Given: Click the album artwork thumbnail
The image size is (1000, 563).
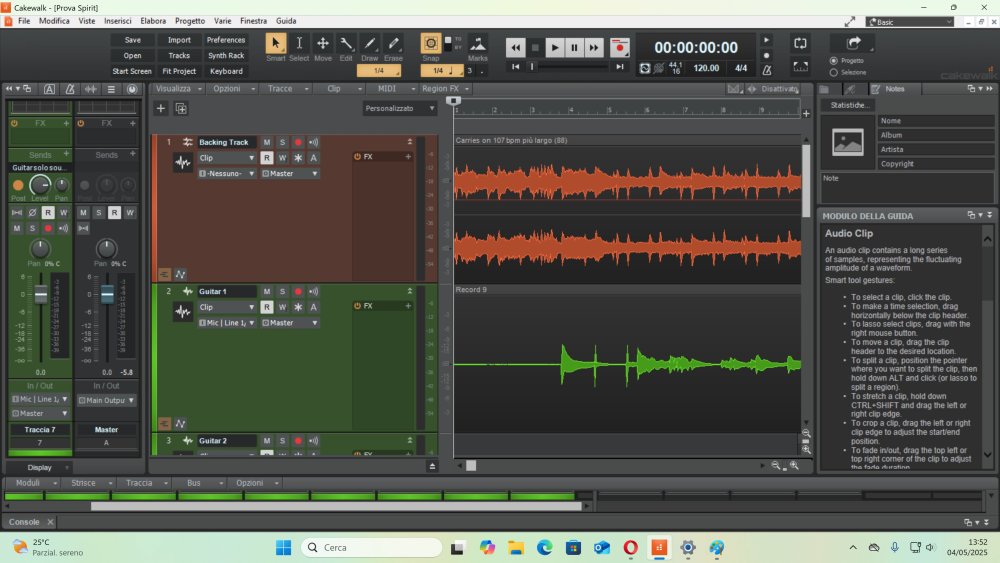Looking at the screenshot, I should click(848, 142).
